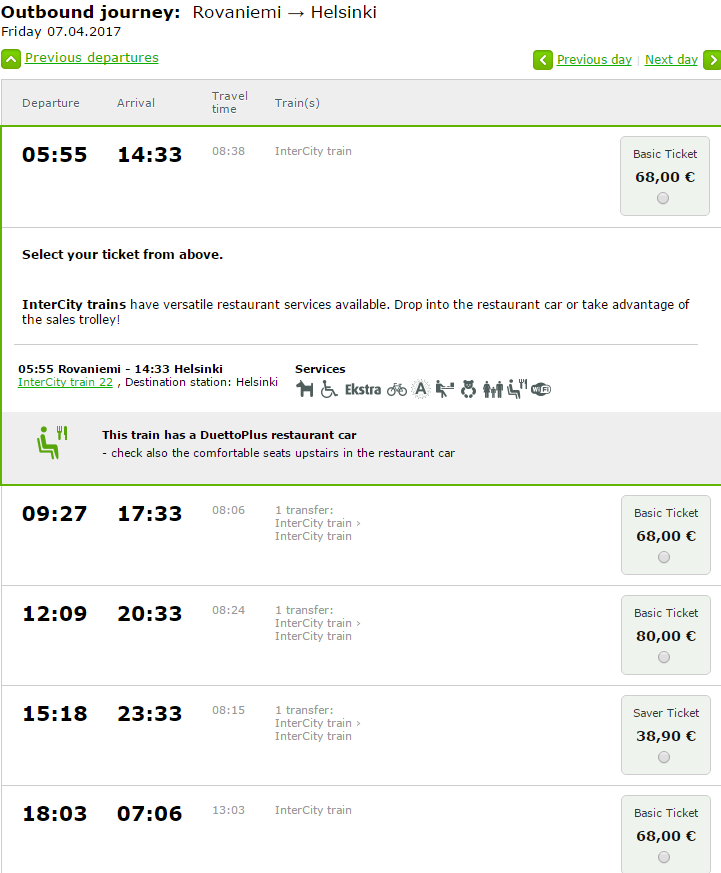721x873 pixels.
Task: Click the family compartment service icon
Action: tap(492, 389)
